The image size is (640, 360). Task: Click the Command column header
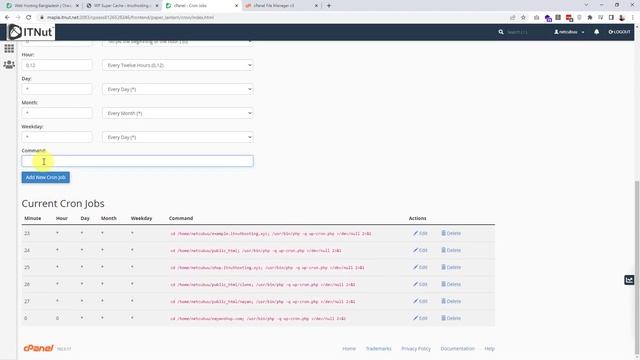(181, 218)
